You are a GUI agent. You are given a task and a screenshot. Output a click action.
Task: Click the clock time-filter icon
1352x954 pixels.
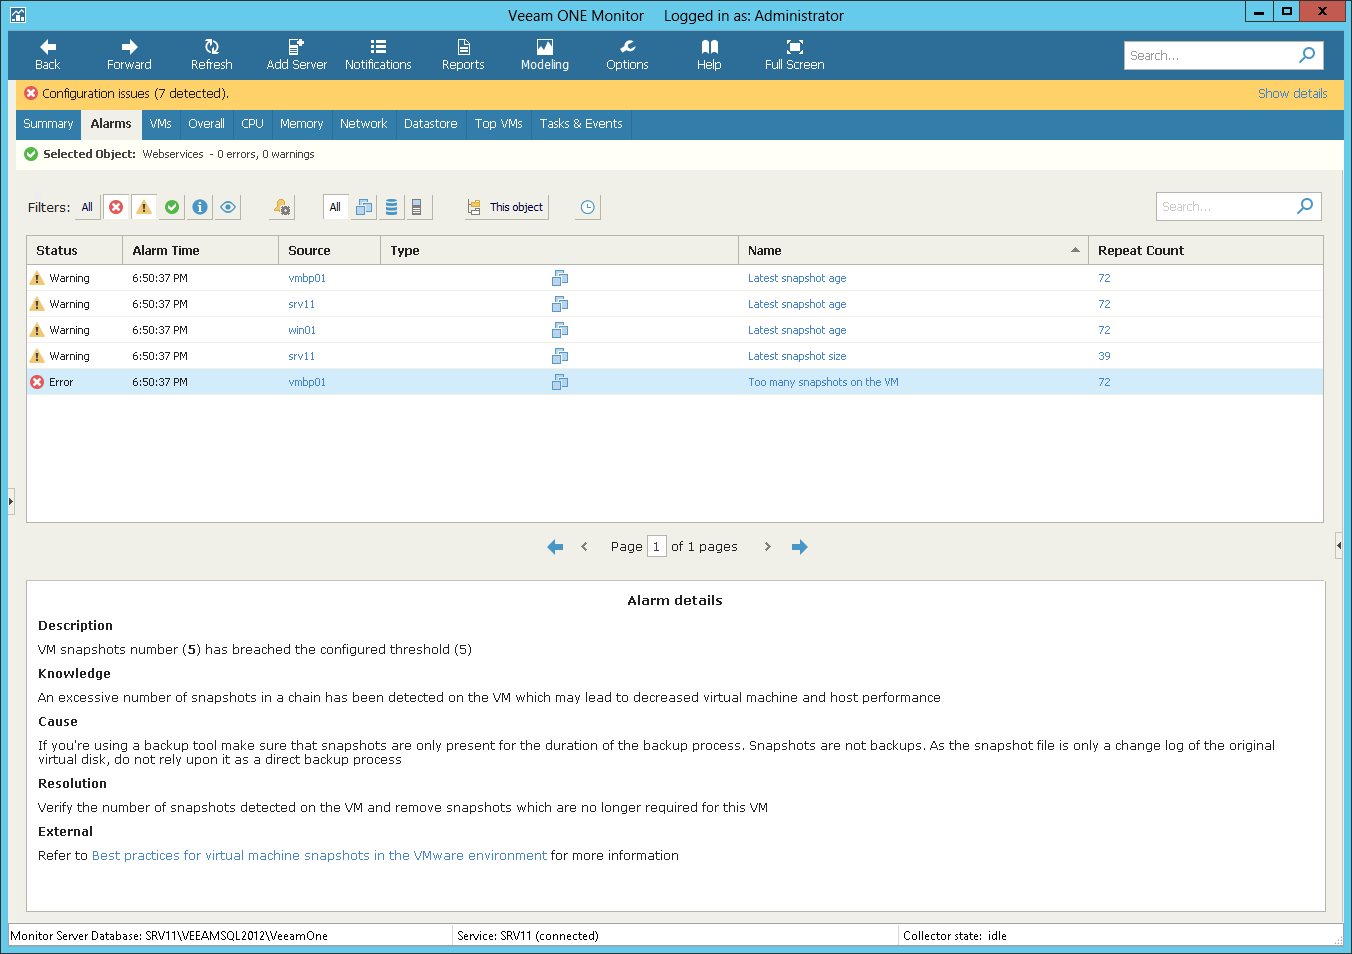click(x=588, y=207)
